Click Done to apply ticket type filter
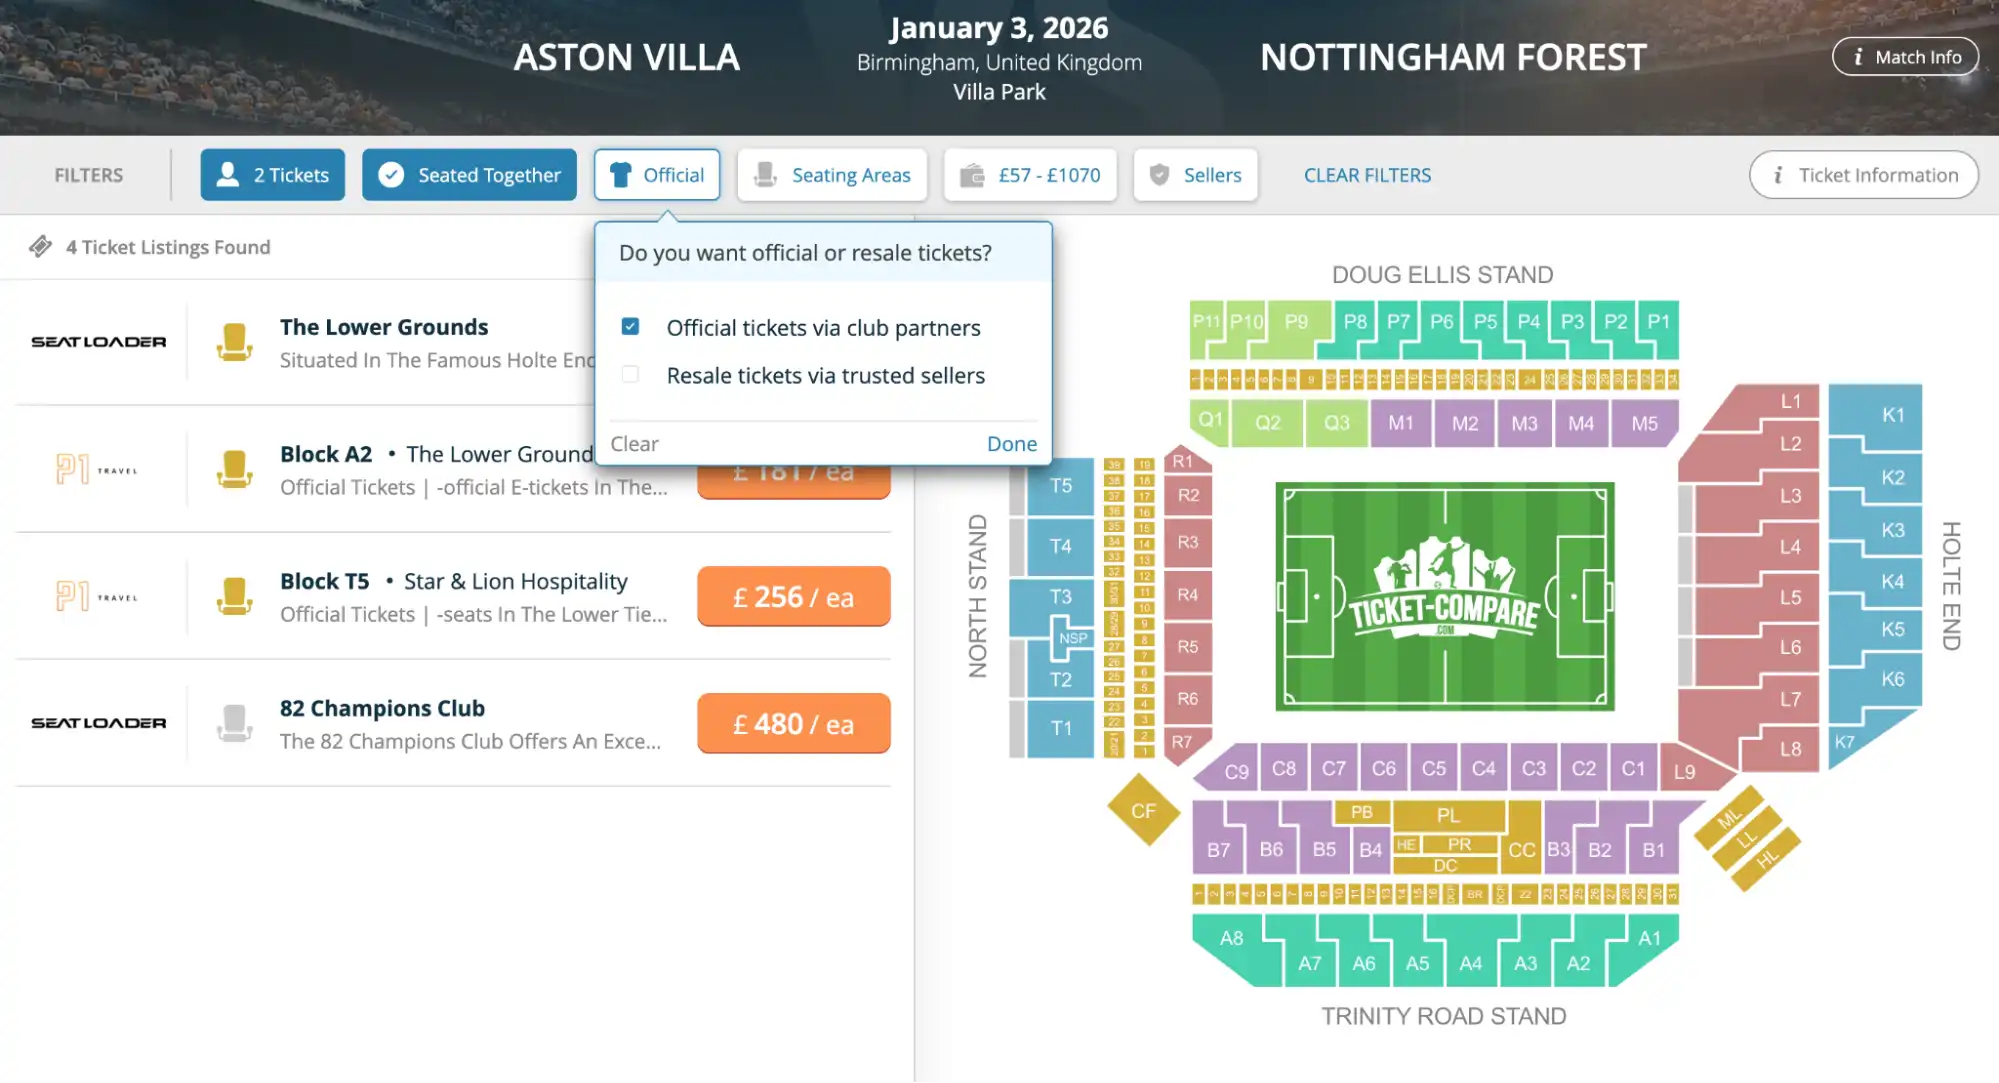The height and width of the screenshot is (1083, 1999). [1011, 443]
